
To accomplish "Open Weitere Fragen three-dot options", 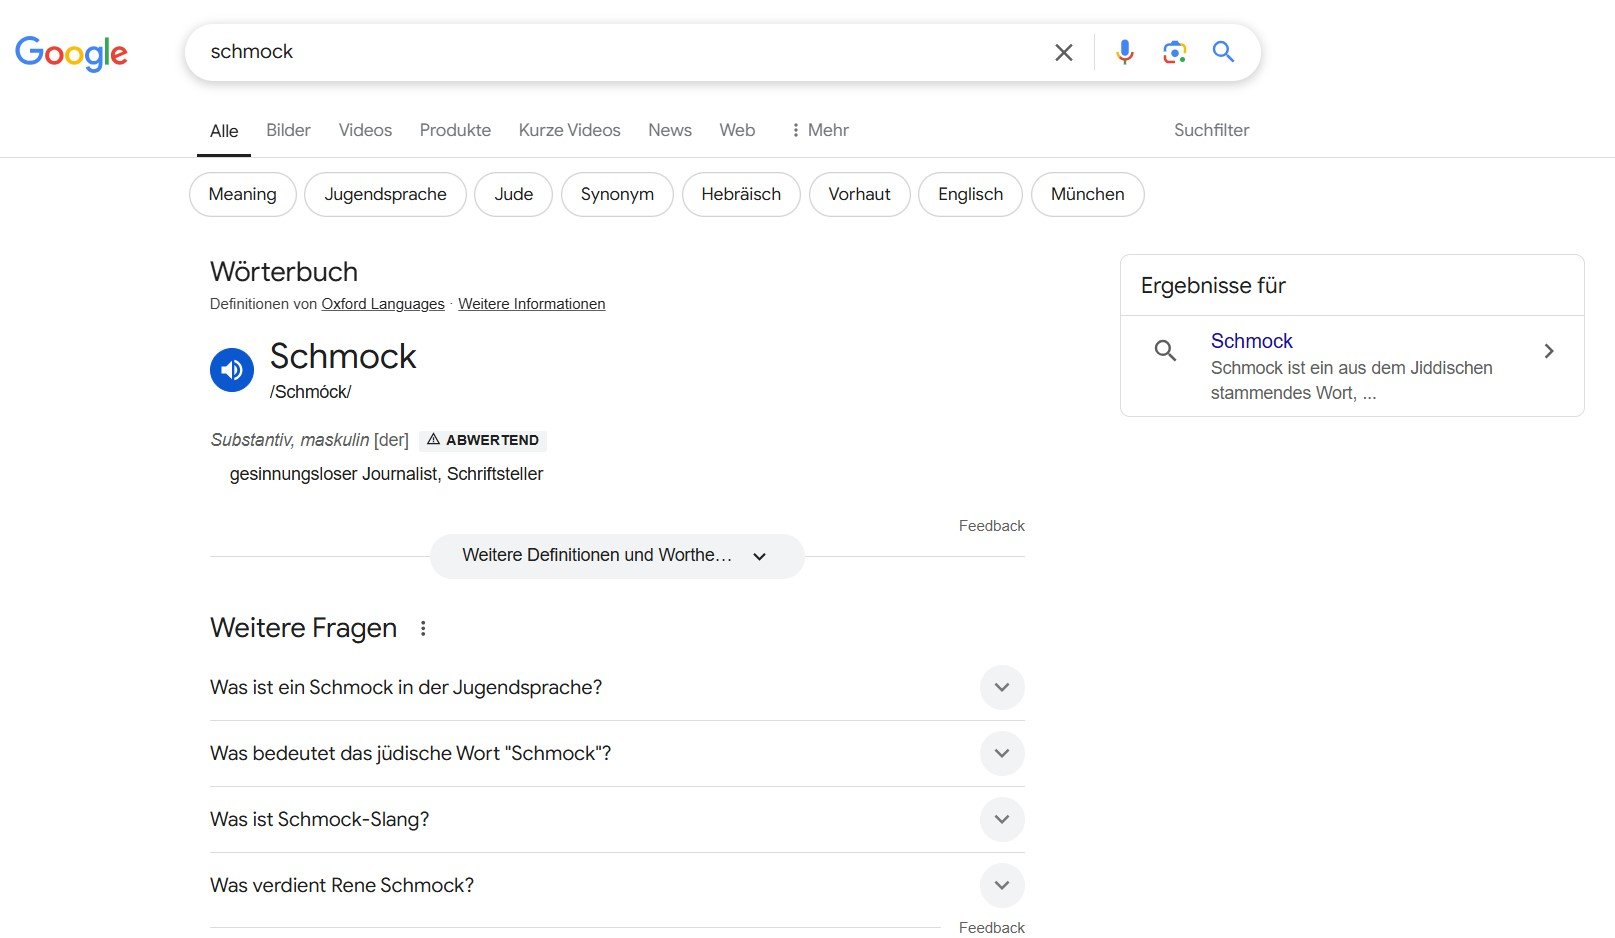I will (423, 628).
